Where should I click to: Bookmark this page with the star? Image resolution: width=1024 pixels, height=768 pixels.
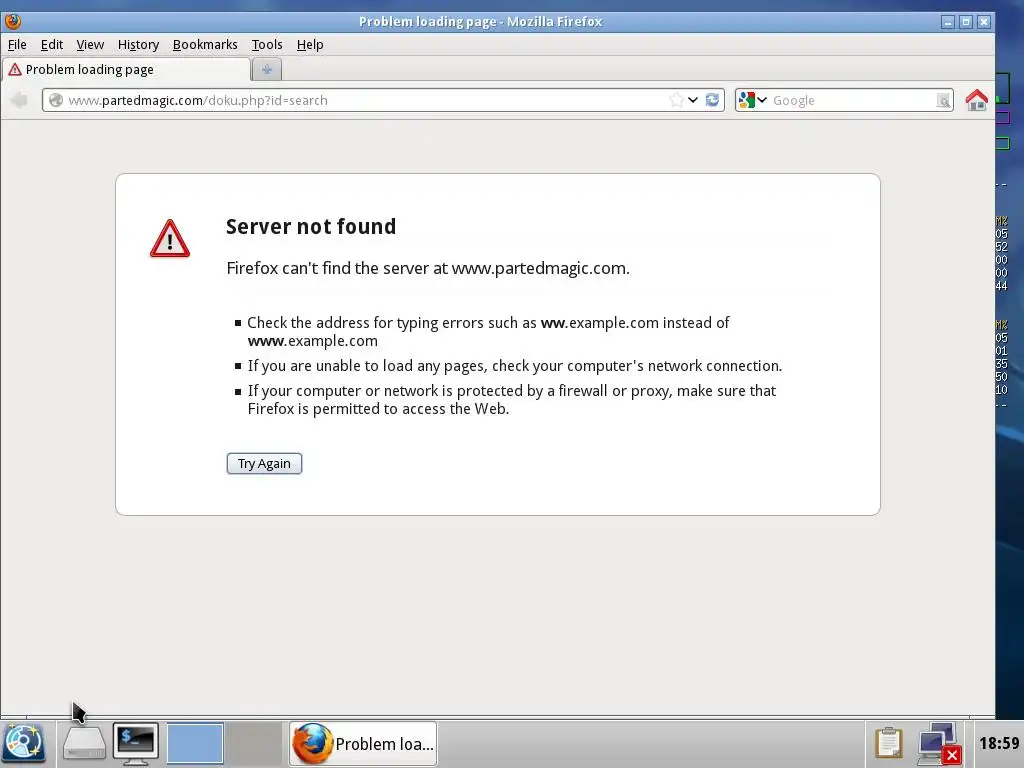pyautogui.click(x=676, y=100)
